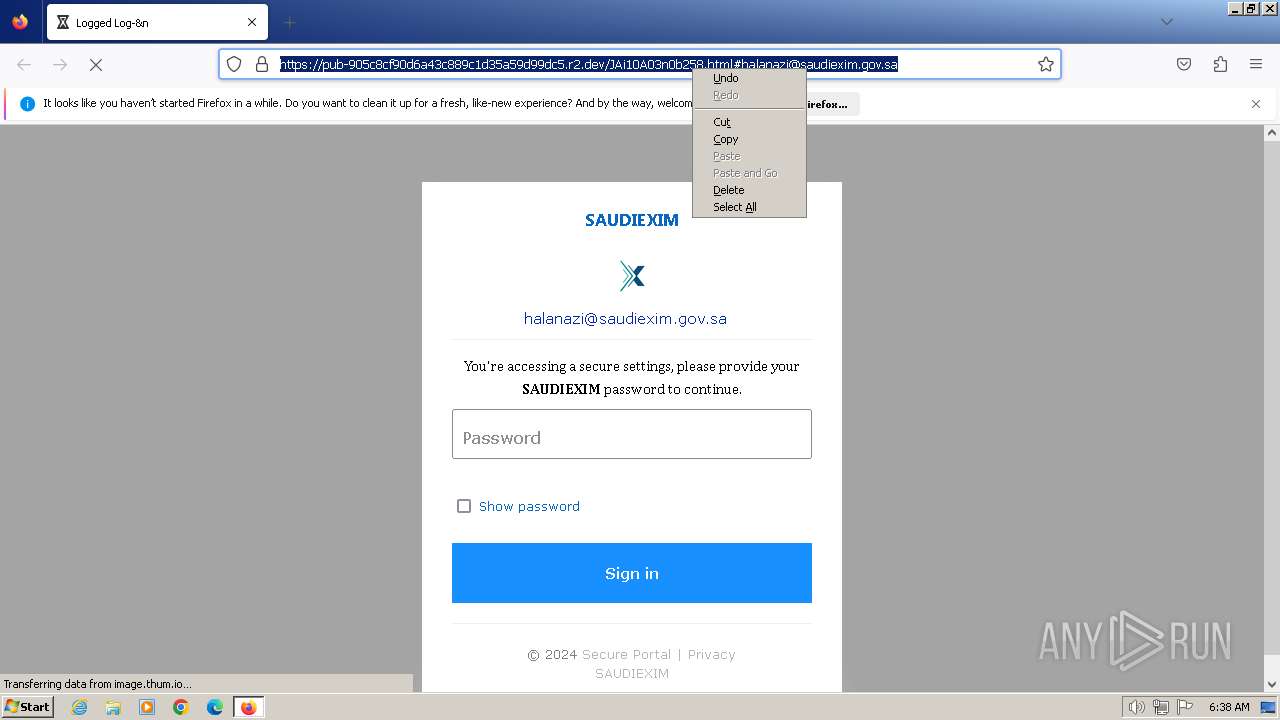
Task: Click the page vertical scrollbar down arrow
Action: coord(1272,684)
